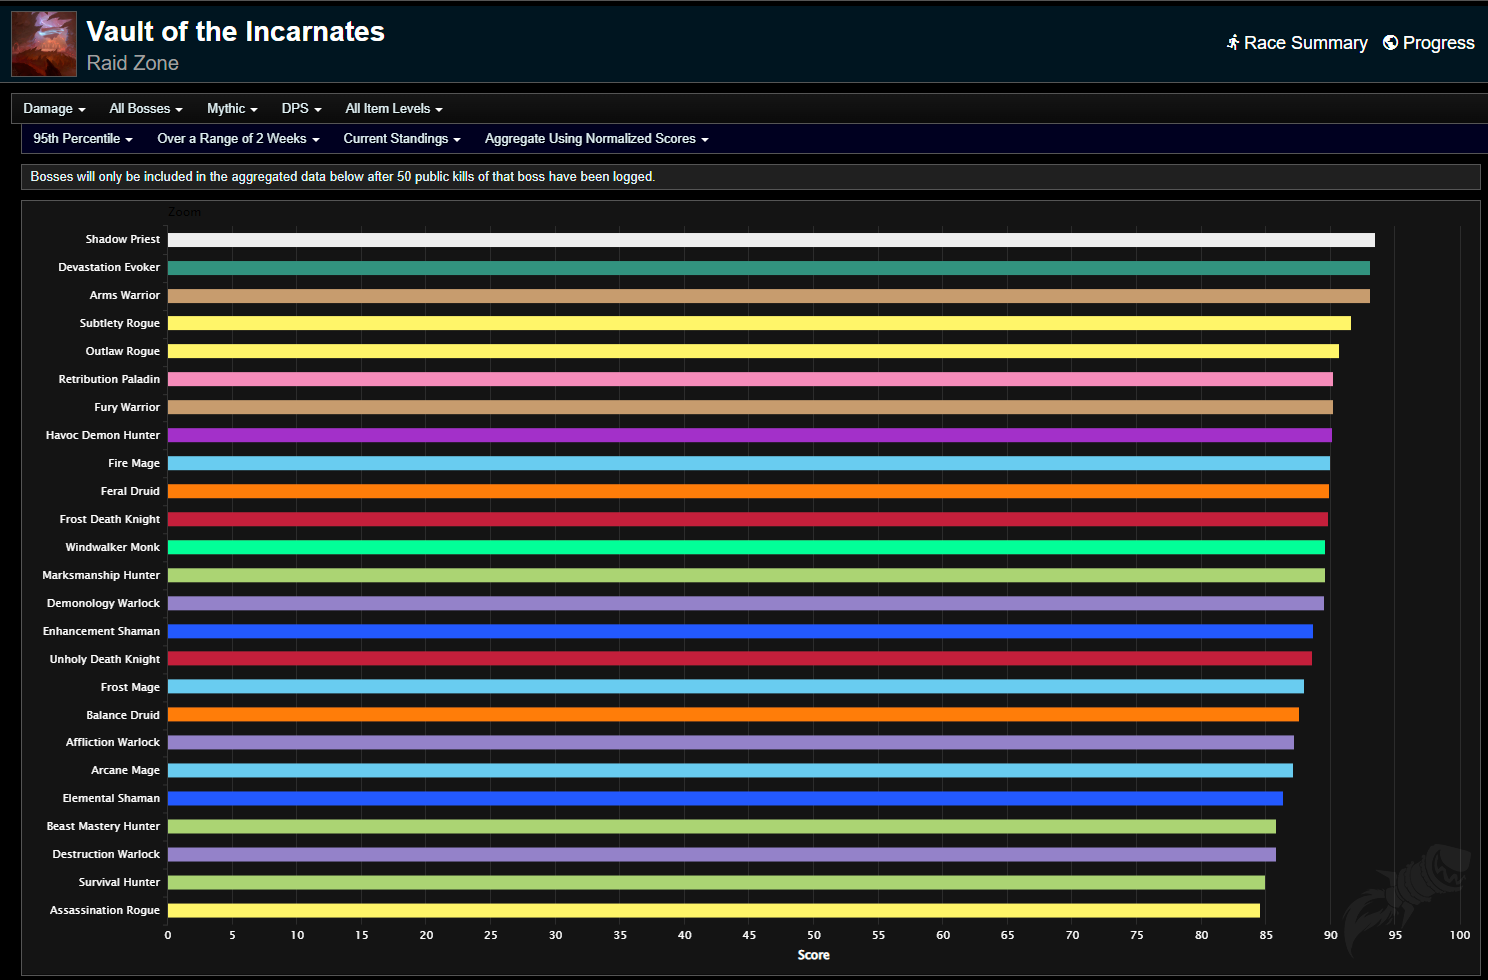Open the Damage dropdown
Image resolution: width=1488 pixels, height=980 pixels.
click(54, 108)
